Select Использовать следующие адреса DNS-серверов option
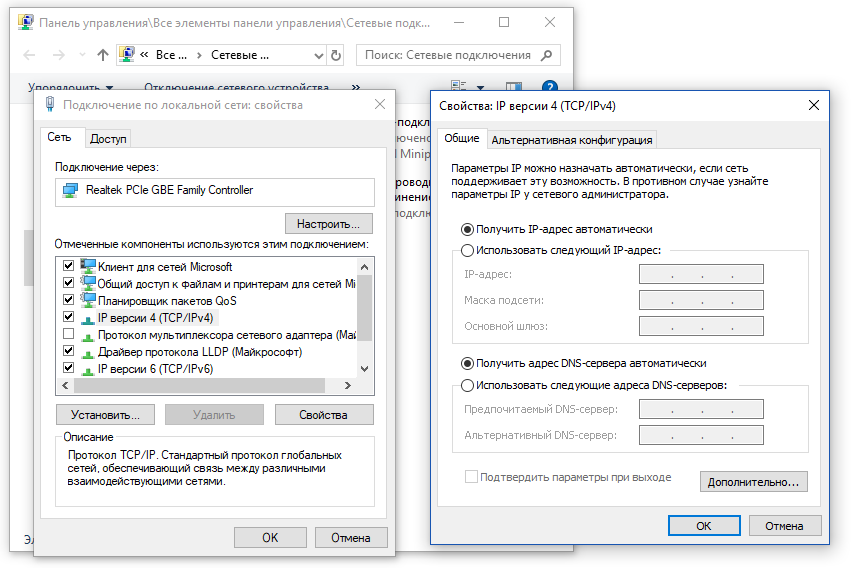Image resolution: width=851 pixels, height=568 pixels. click(x=467, y=385)
